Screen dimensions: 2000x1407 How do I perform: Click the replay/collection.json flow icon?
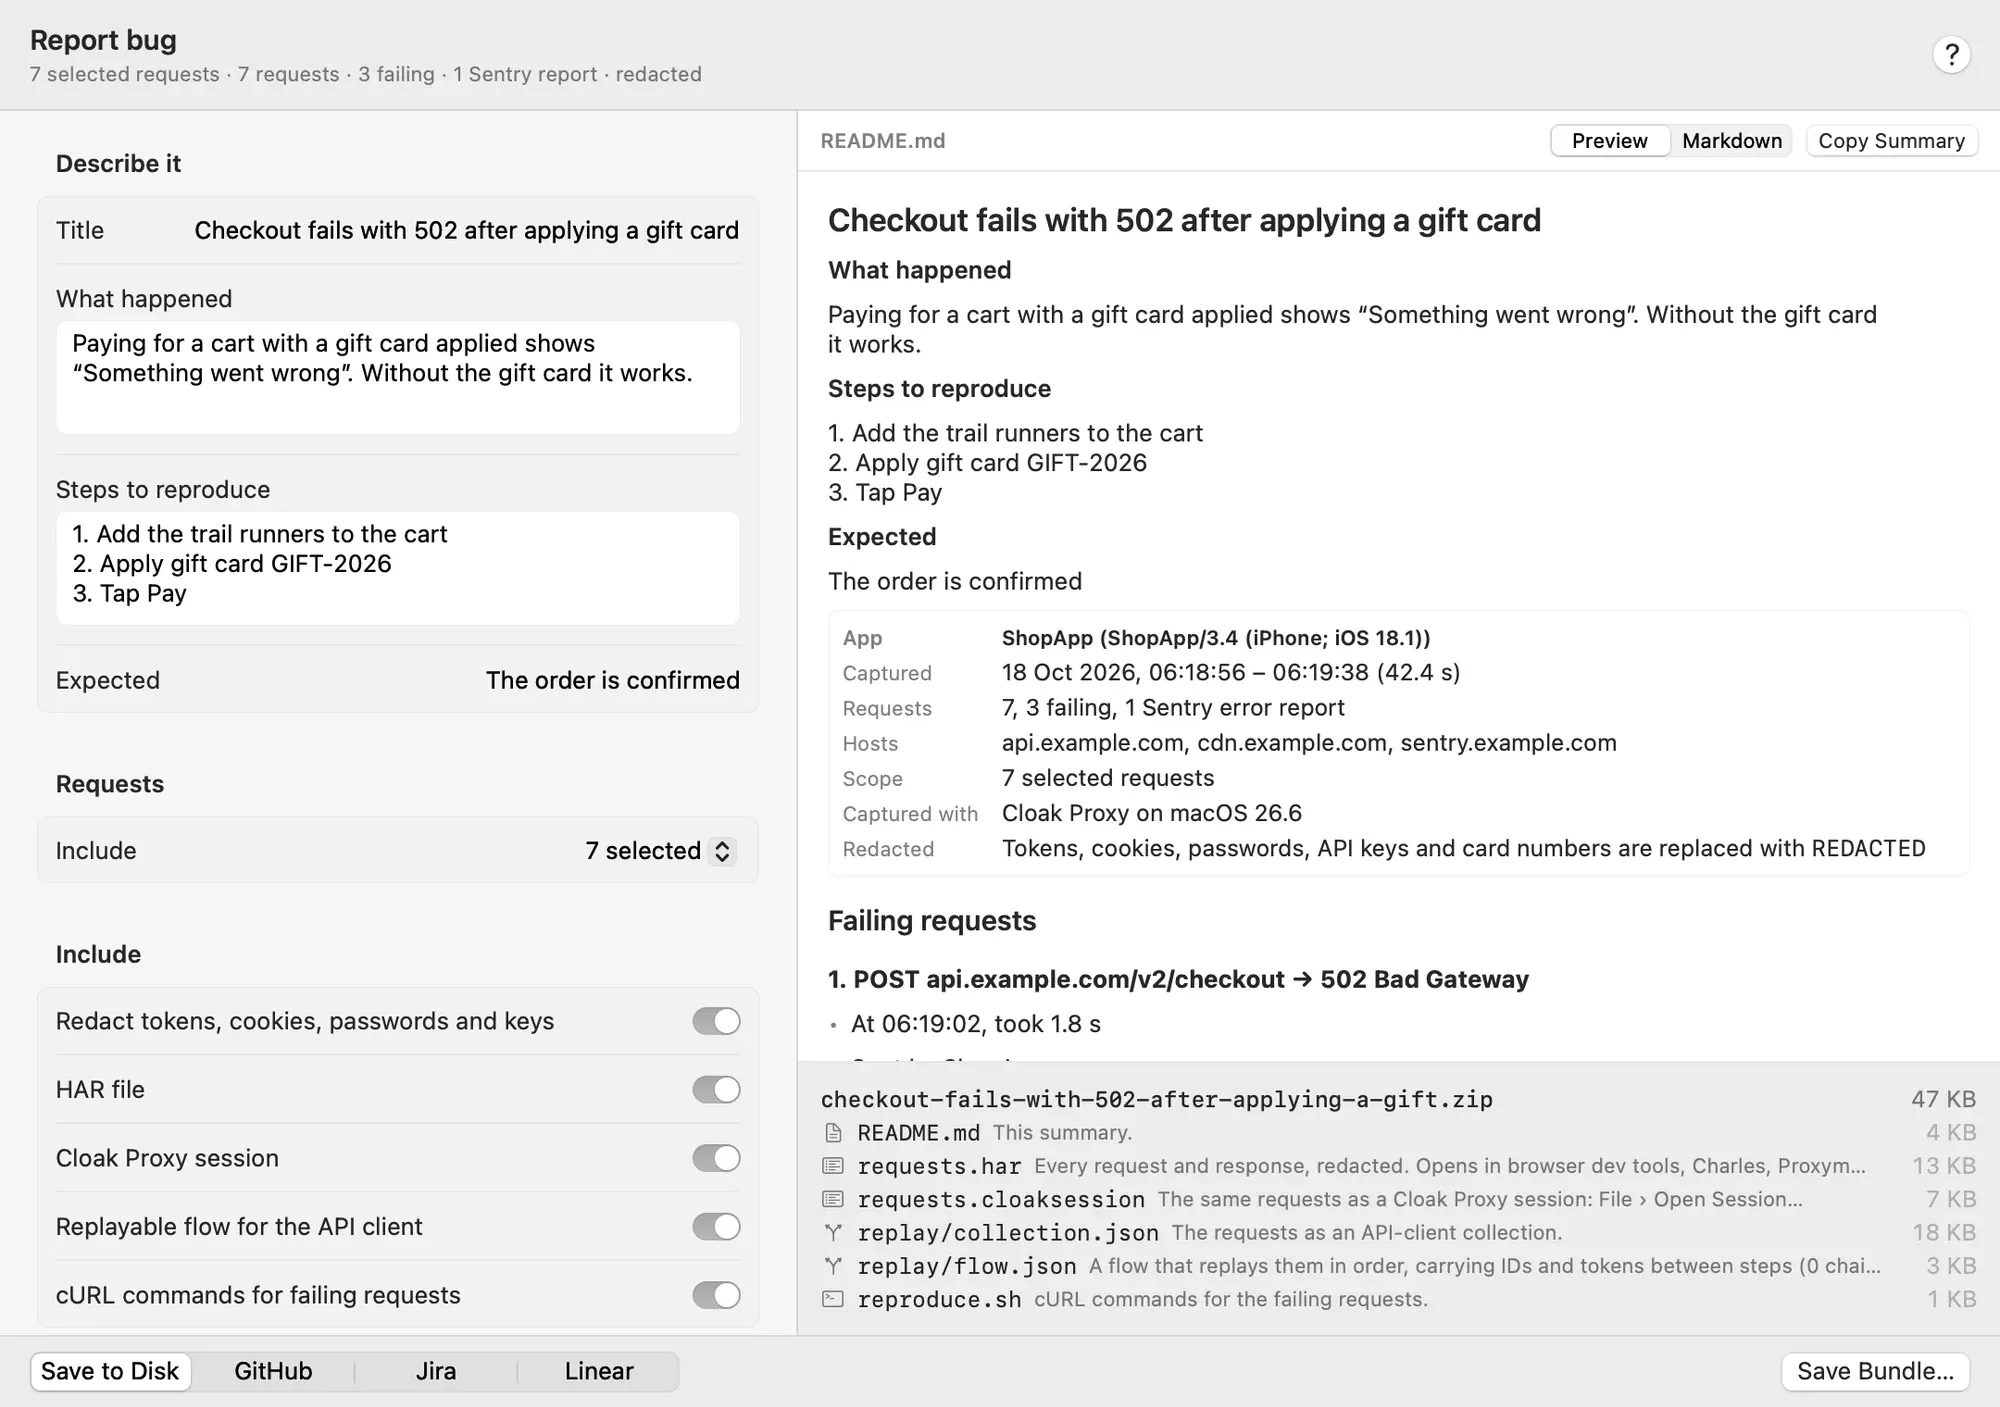[x=833, y=1233]
